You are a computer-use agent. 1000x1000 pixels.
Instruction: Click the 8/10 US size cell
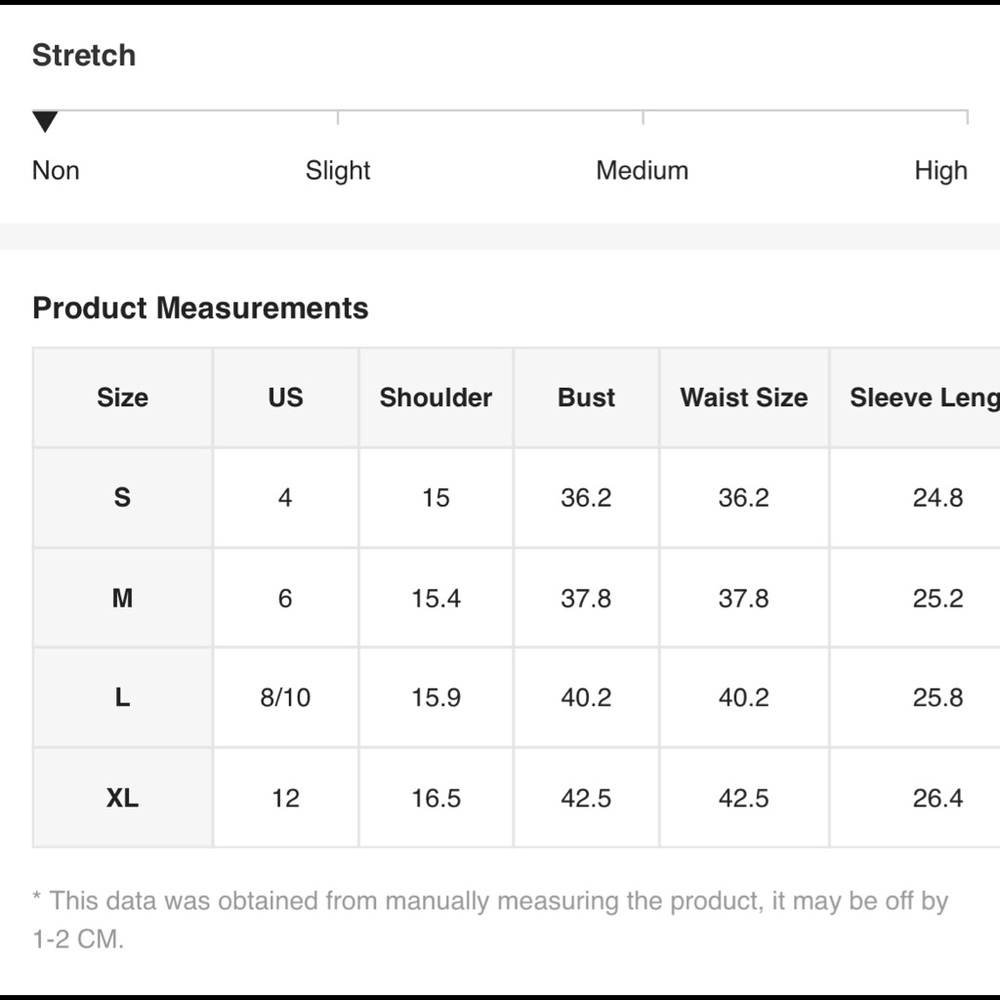[x=286, y=697]
